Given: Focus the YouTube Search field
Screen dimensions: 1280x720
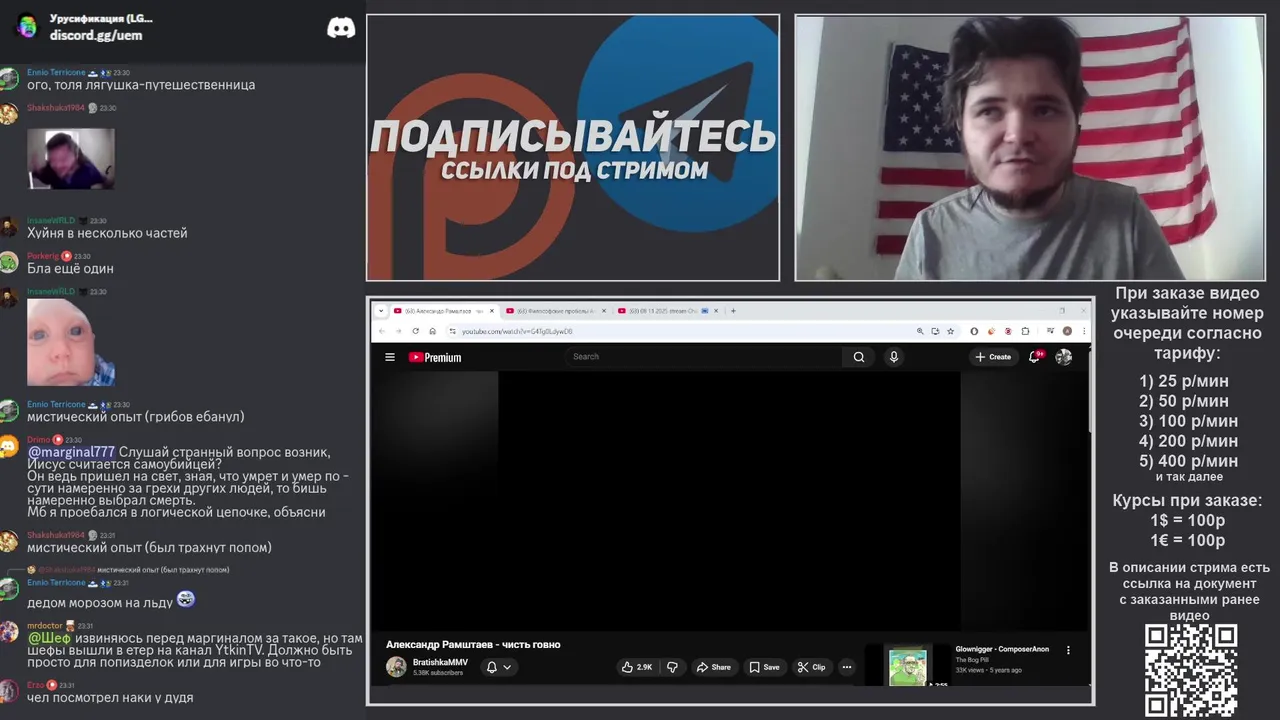Looking at the screenshot, I should pyautogui.click(x=703, y=356).
